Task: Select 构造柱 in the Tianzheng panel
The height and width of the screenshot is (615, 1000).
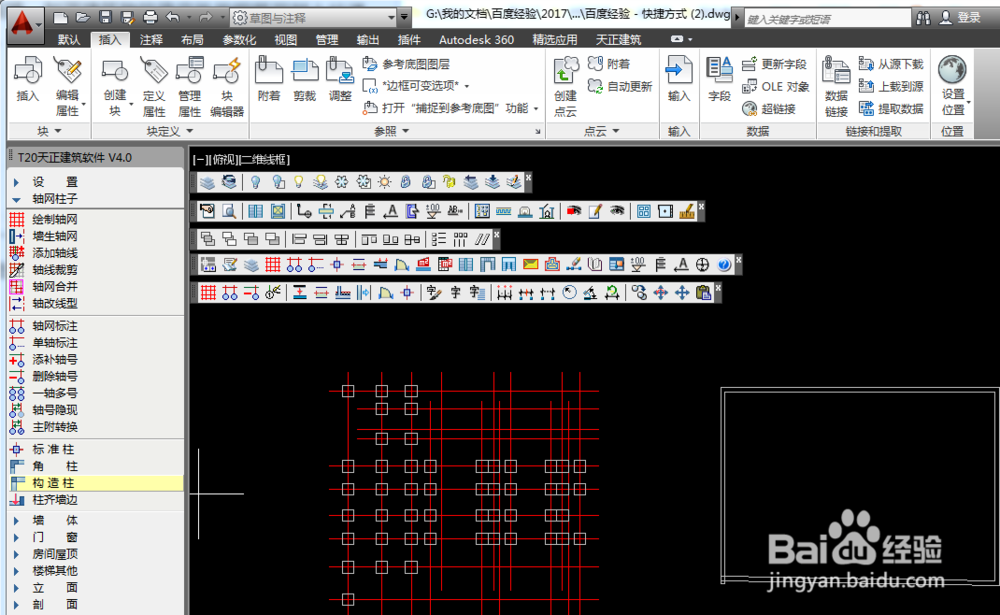Action: [54, 483]
